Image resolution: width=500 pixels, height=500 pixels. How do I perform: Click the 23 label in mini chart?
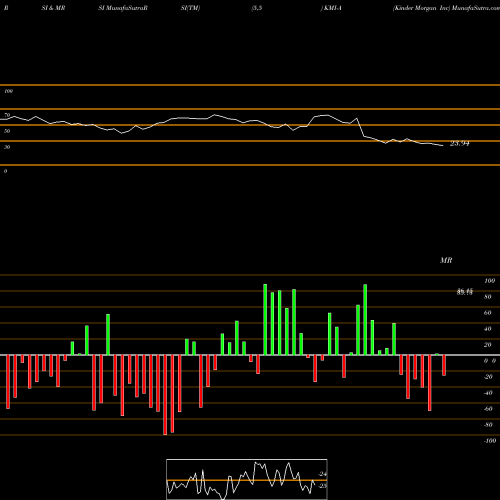tap(323, 486)
